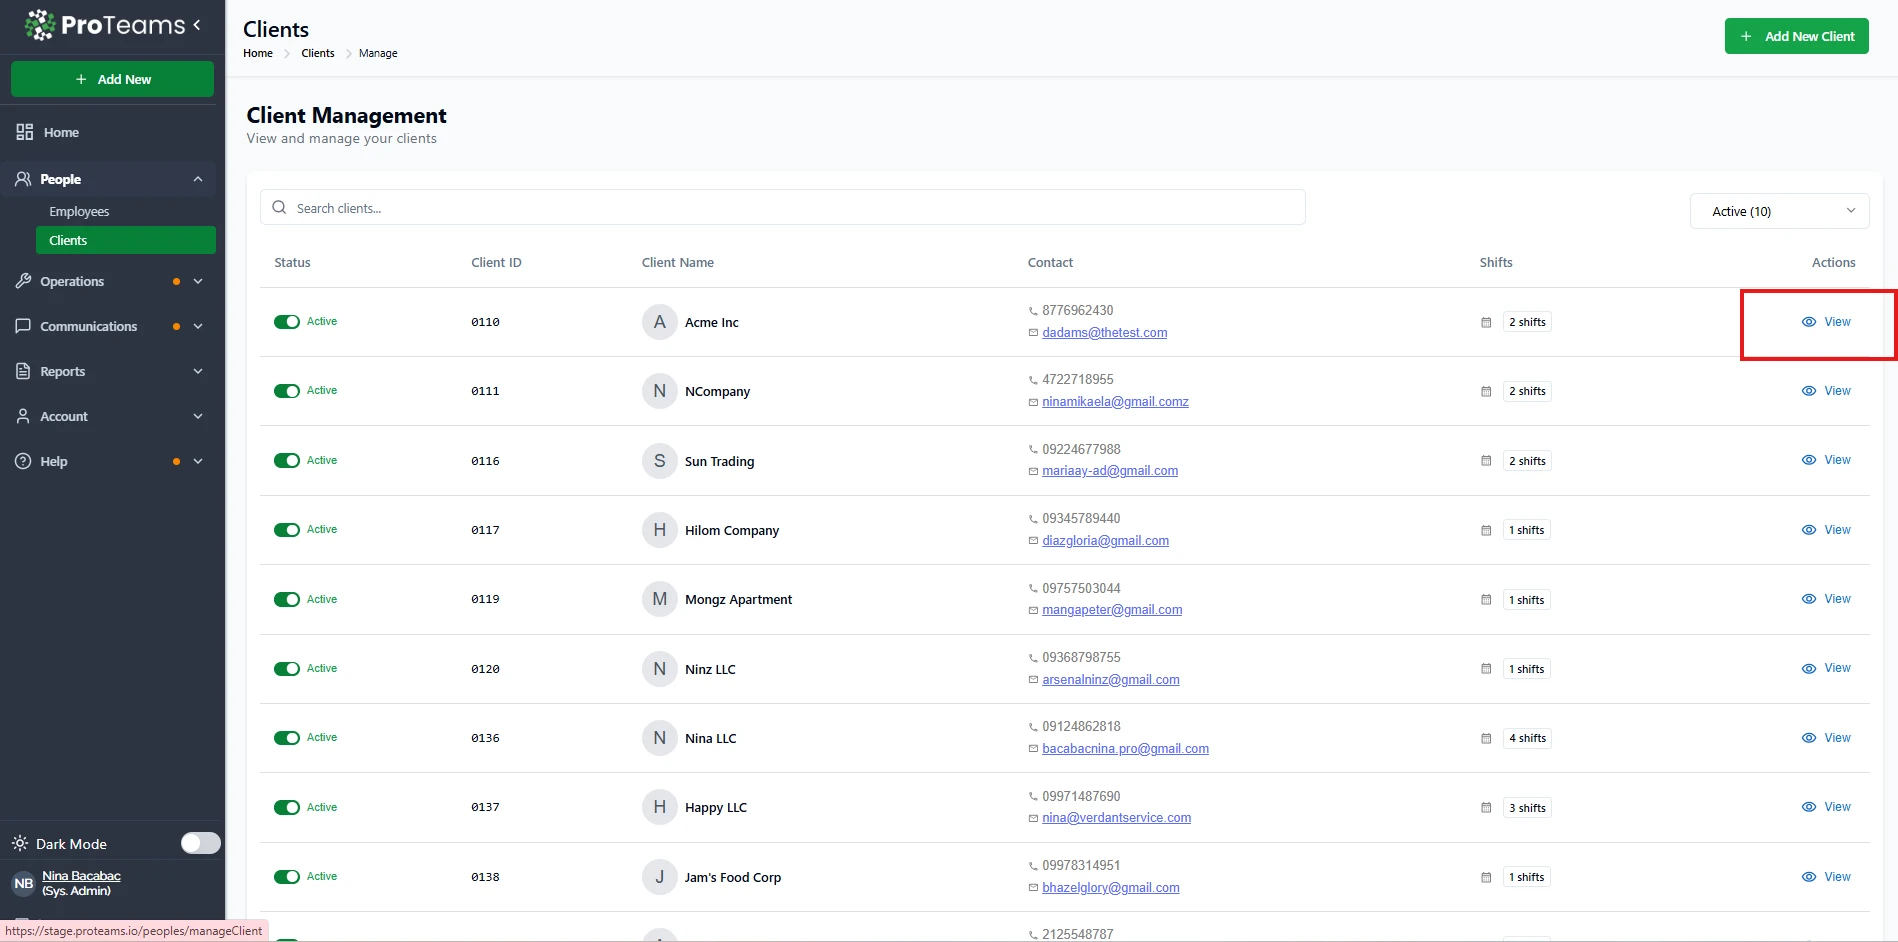Toggle Dark Mode switch on
Image resolution: width=1898 pixels, height=942 pixels.
pos(200,843)
